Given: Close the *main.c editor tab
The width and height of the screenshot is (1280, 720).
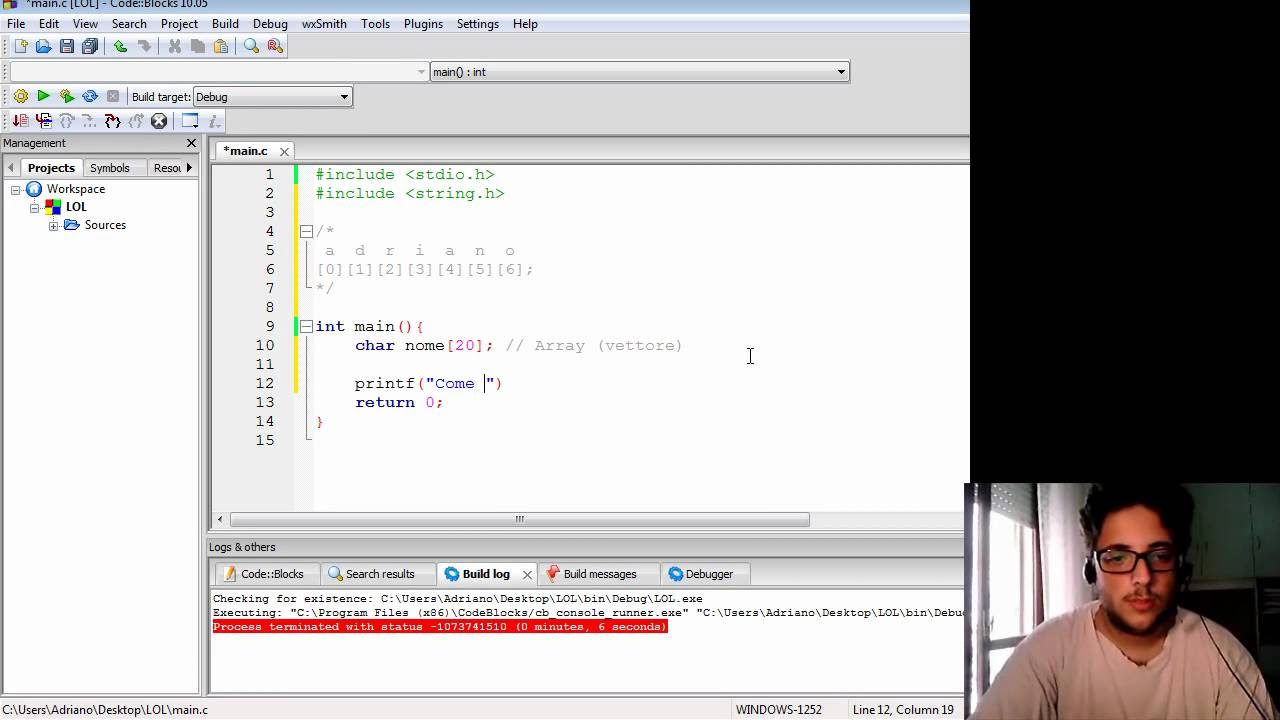Looking at the screenshot, I should pyautogui.click(x=284, y=151).
